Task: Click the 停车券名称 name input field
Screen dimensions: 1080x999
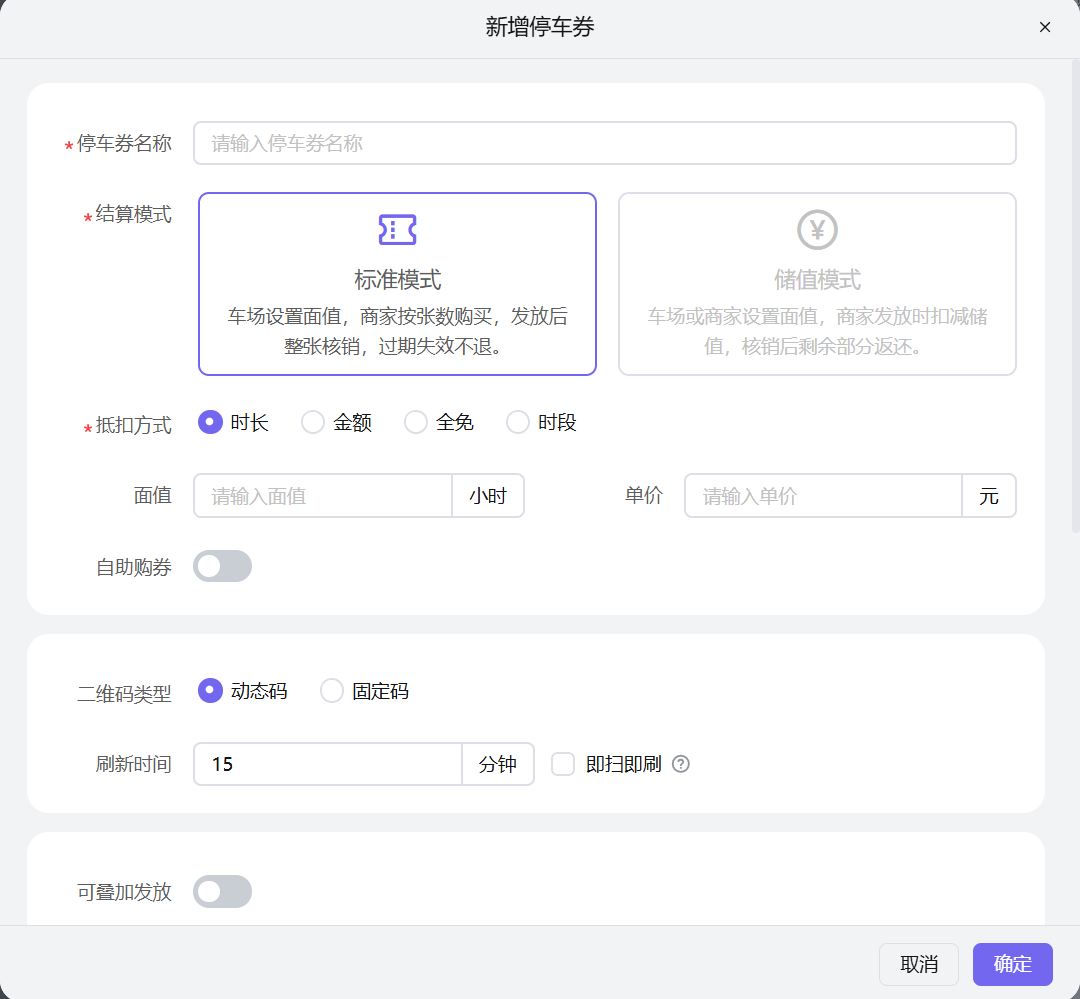Action: coord(605,143)
